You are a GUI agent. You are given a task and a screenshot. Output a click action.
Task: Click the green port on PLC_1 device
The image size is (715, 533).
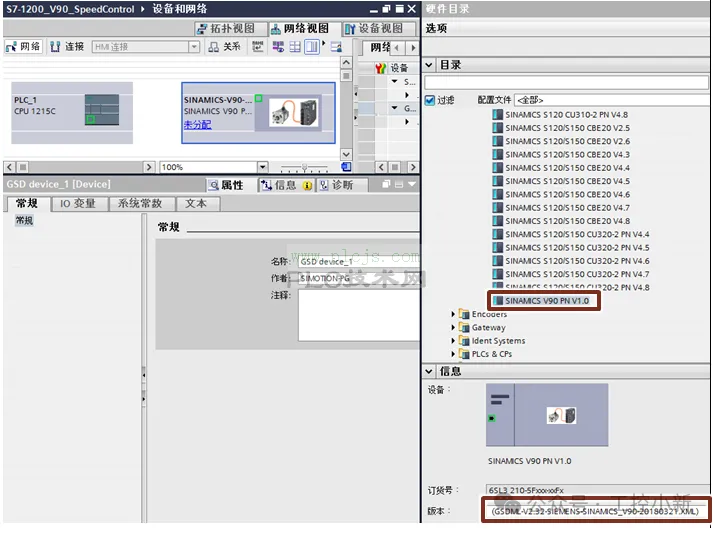click(90, 119)
